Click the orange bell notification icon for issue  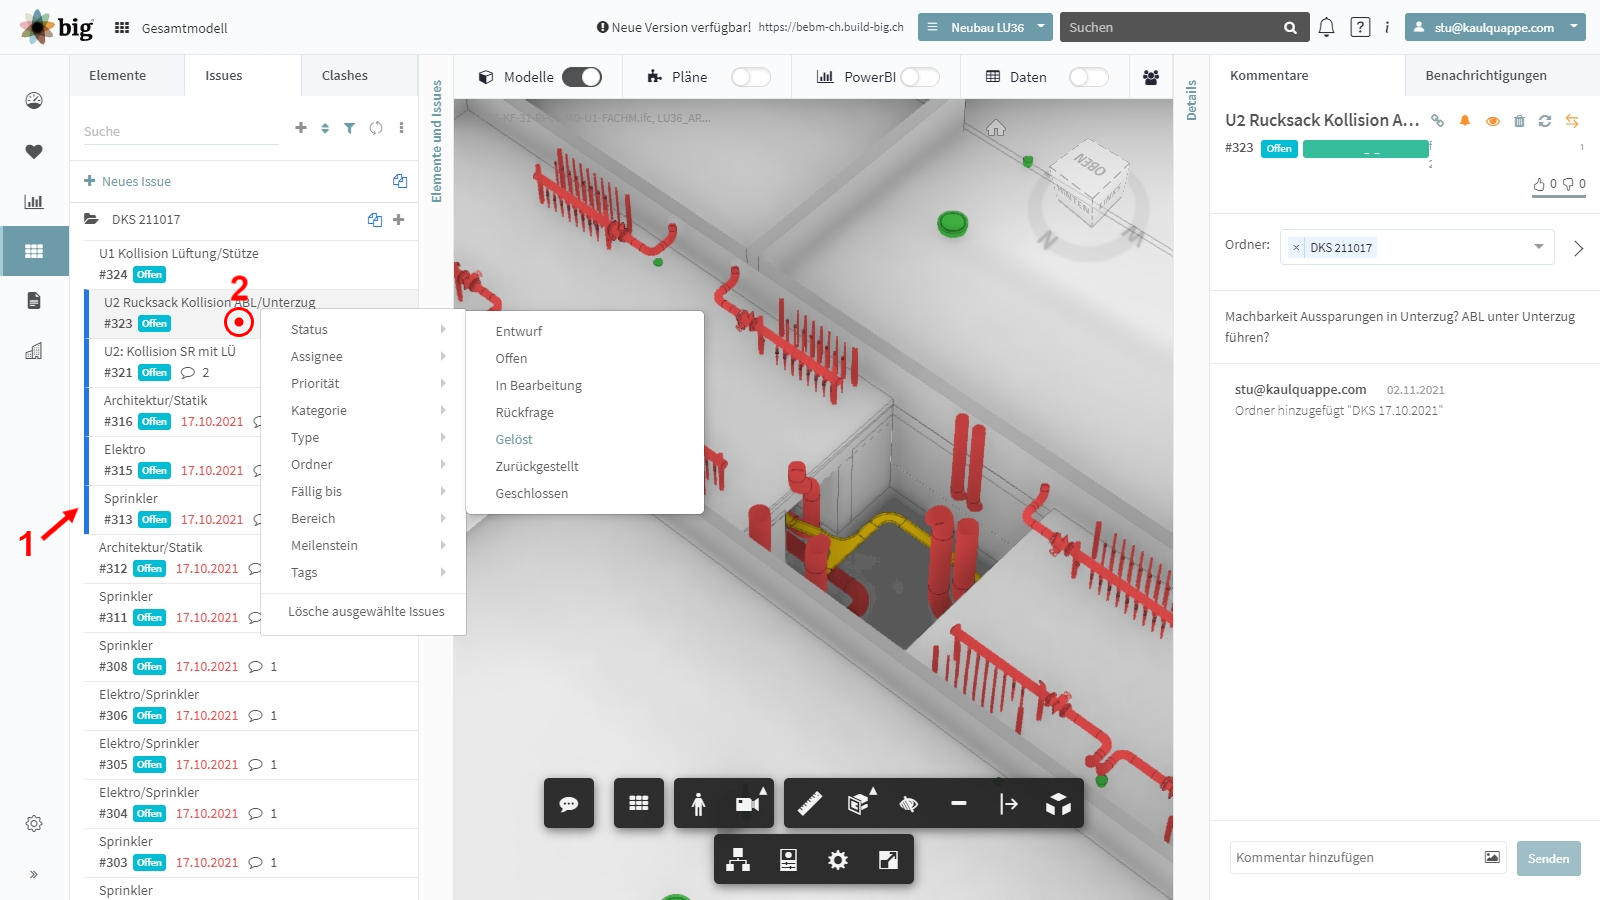tap(1465, 121)
